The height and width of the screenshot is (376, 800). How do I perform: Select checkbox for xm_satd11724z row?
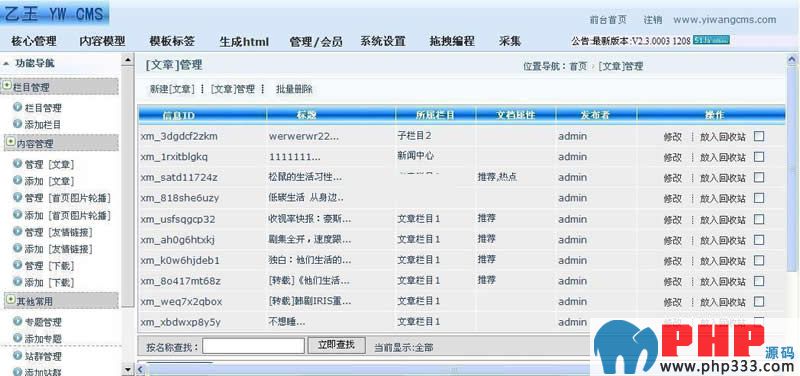(x=759, y=177)
